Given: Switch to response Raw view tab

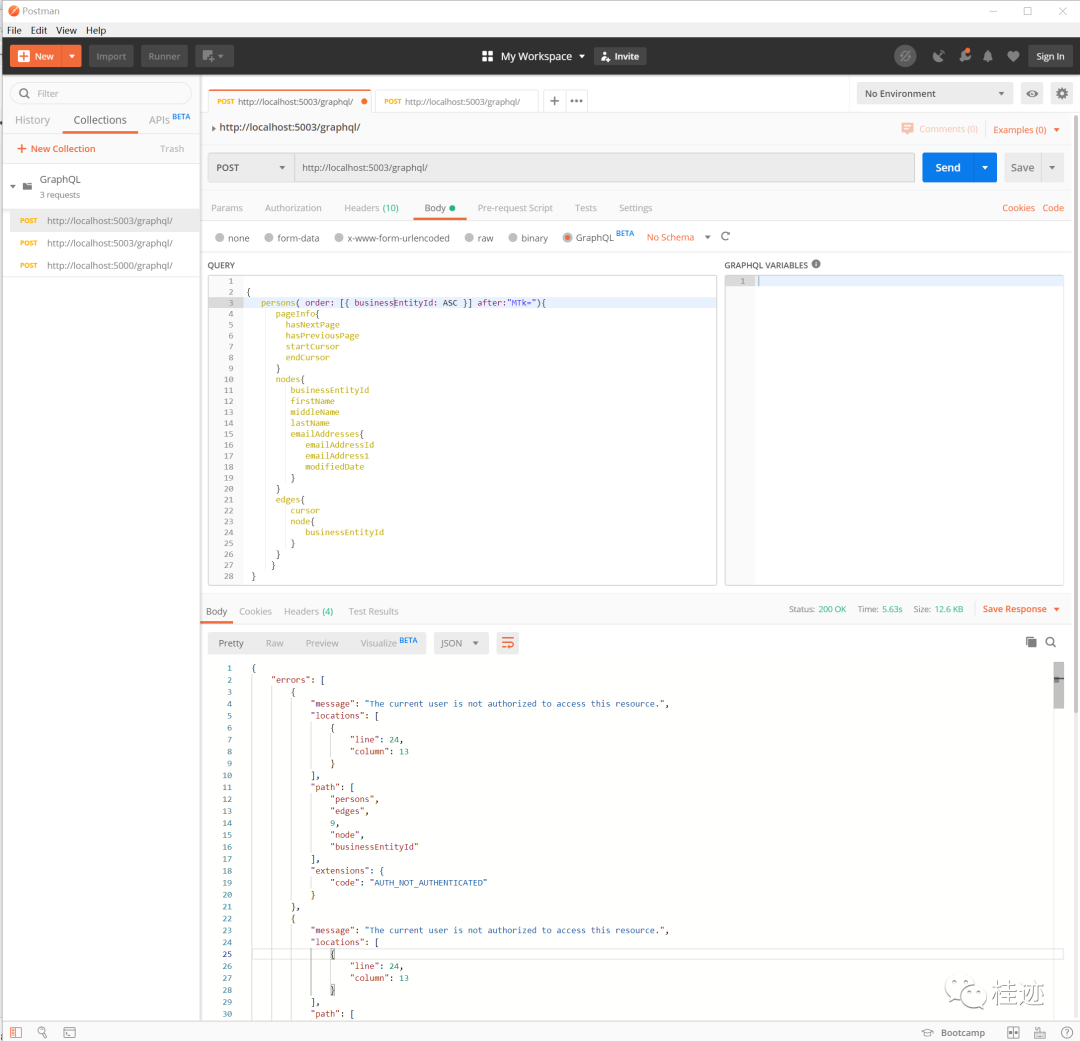Looking at the screenshot, I should [x=274, y=643].
